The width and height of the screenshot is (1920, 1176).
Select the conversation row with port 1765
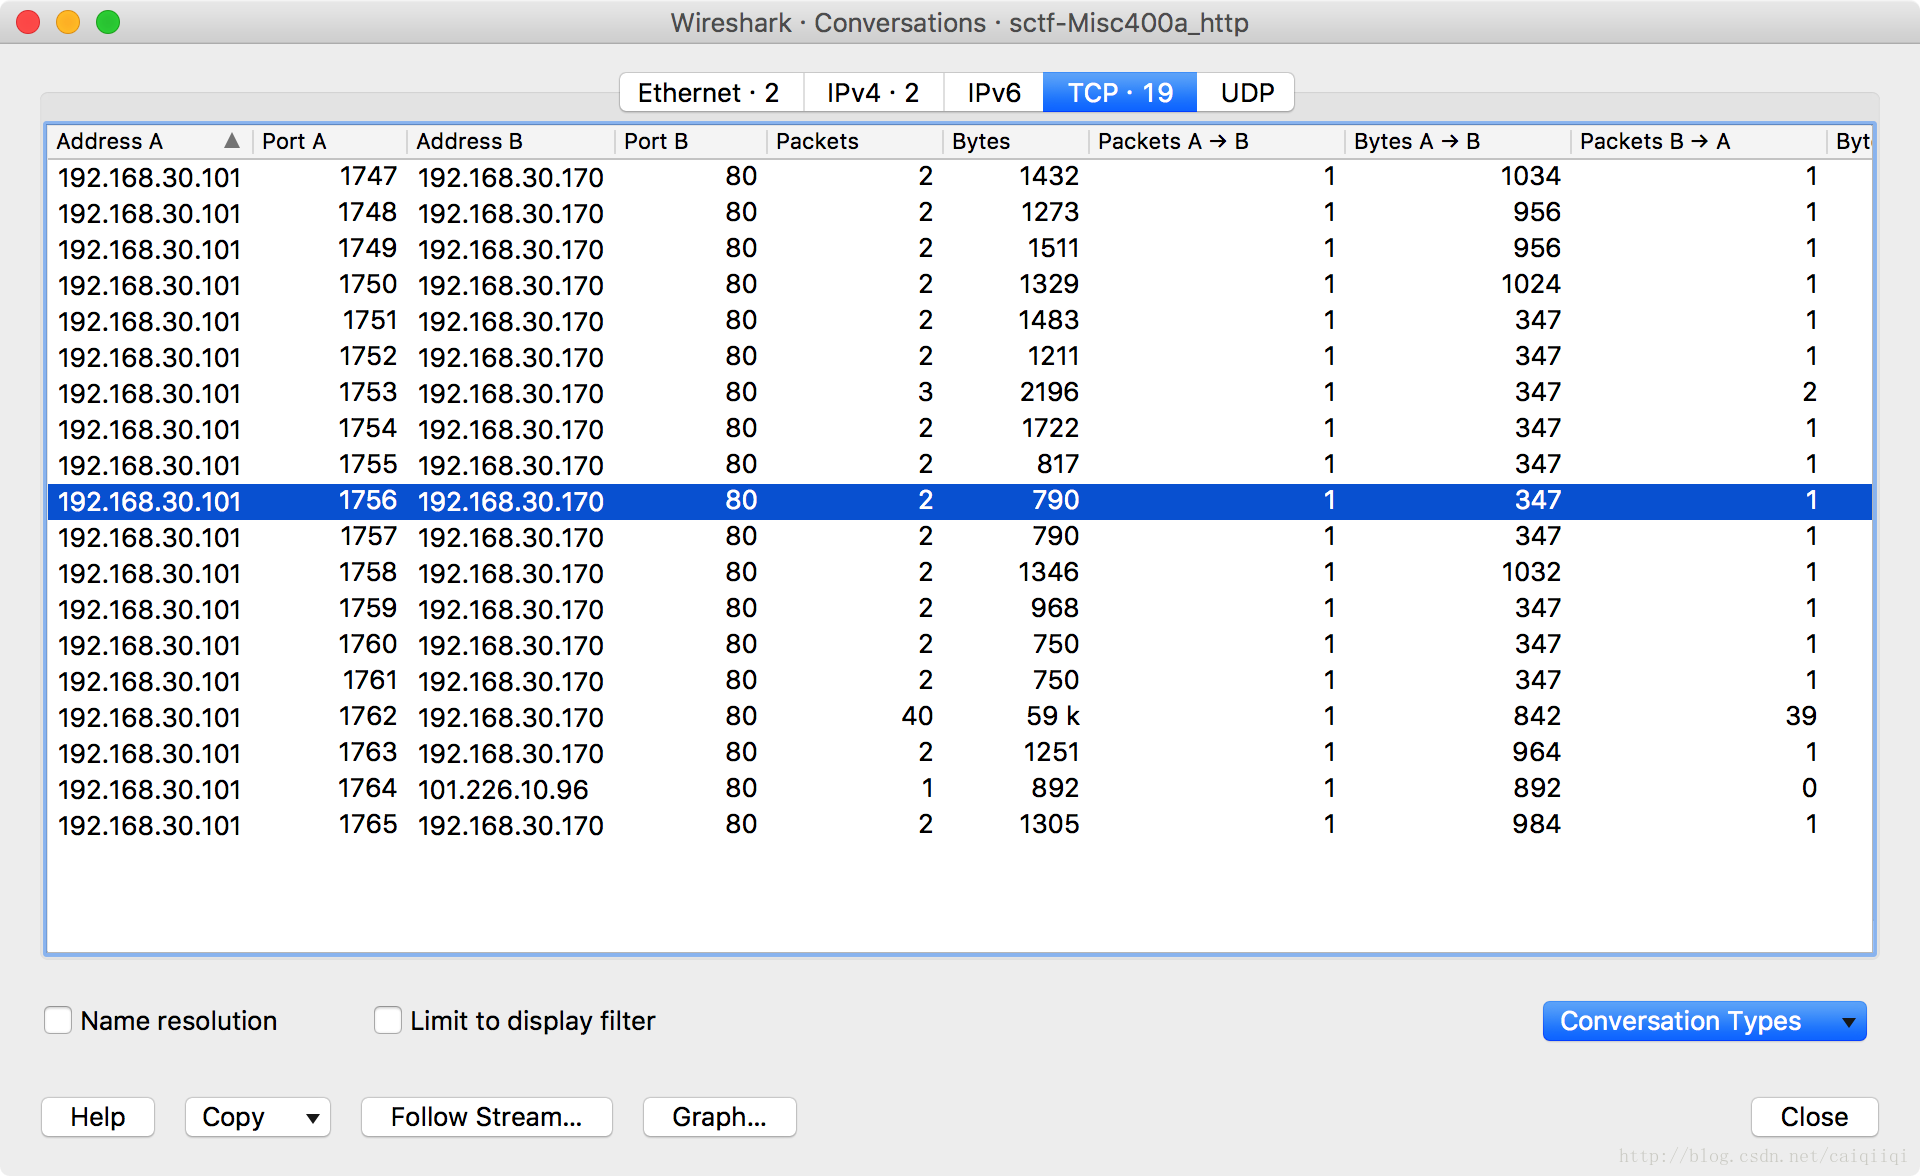pos(960,825)
